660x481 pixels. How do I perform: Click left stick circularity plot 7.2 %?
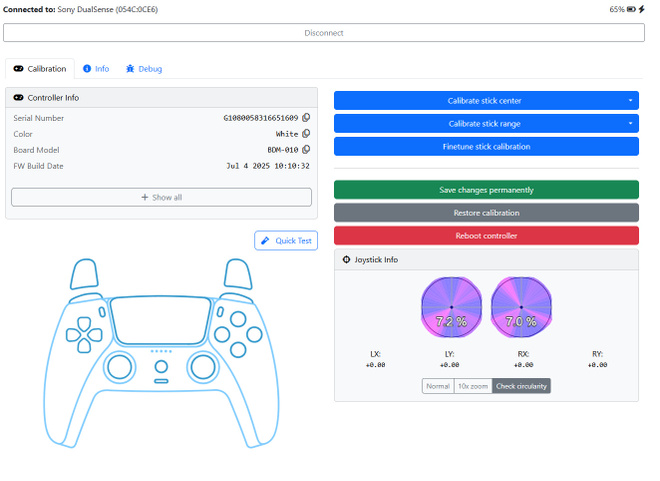pos(452,307)
